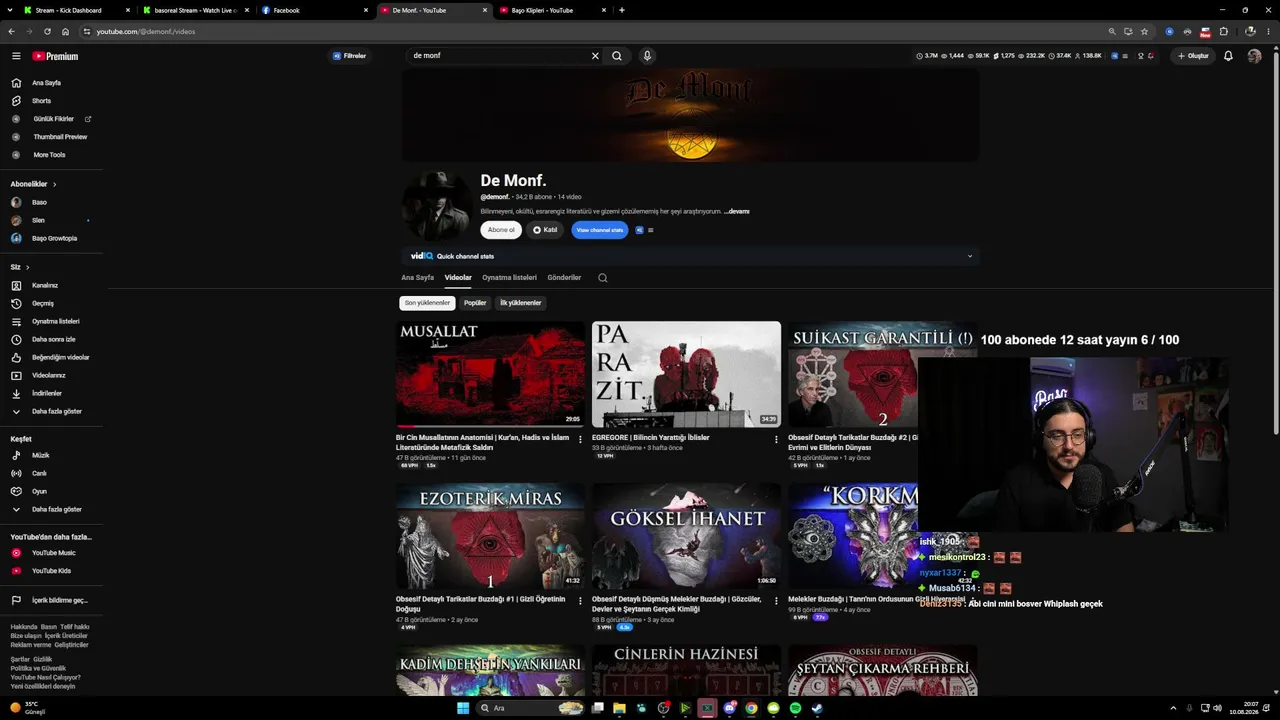Open options menu for Tarikatlar Buzdağı #1

(x=580, y=601)
